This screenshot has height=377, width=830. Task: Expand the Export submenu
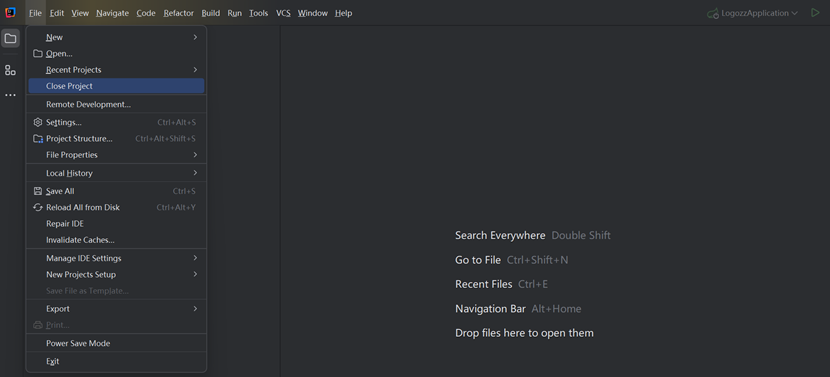[x=116, y=309]
